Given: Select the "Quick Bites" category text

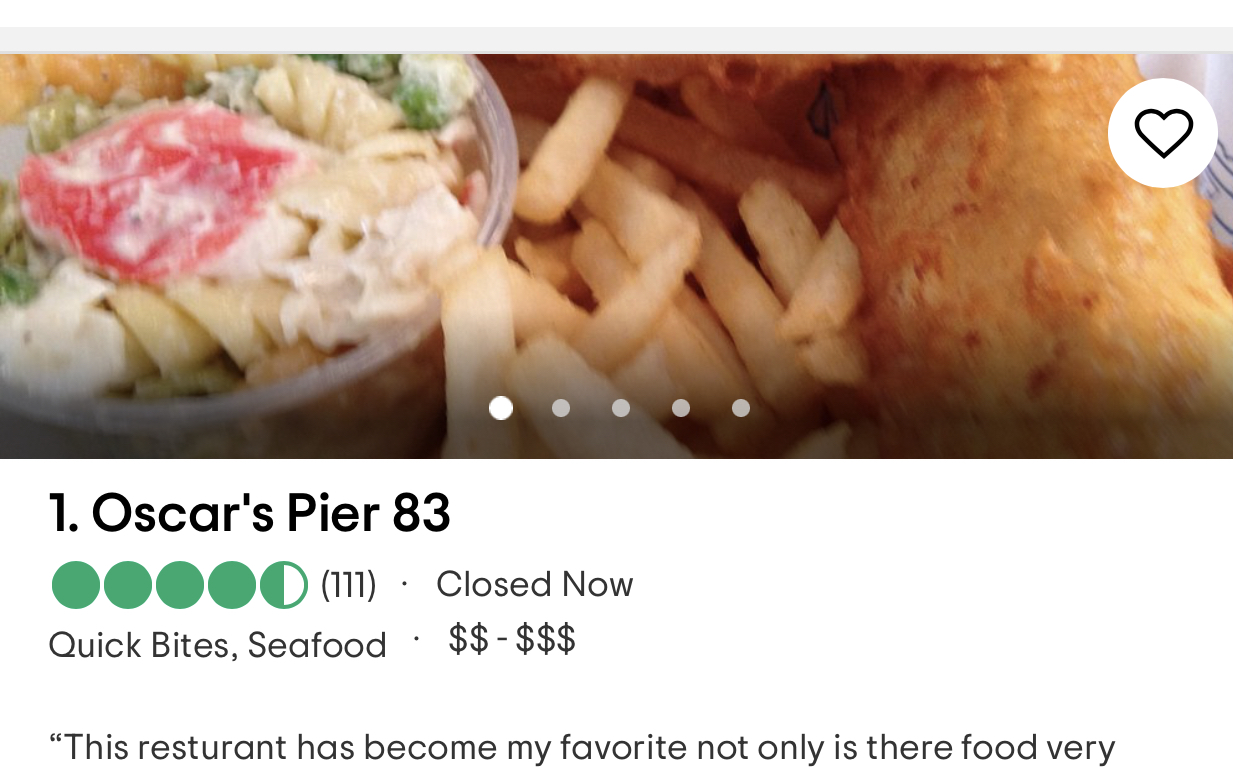Looking at the screenshot, I should click(x=142, y=645).
